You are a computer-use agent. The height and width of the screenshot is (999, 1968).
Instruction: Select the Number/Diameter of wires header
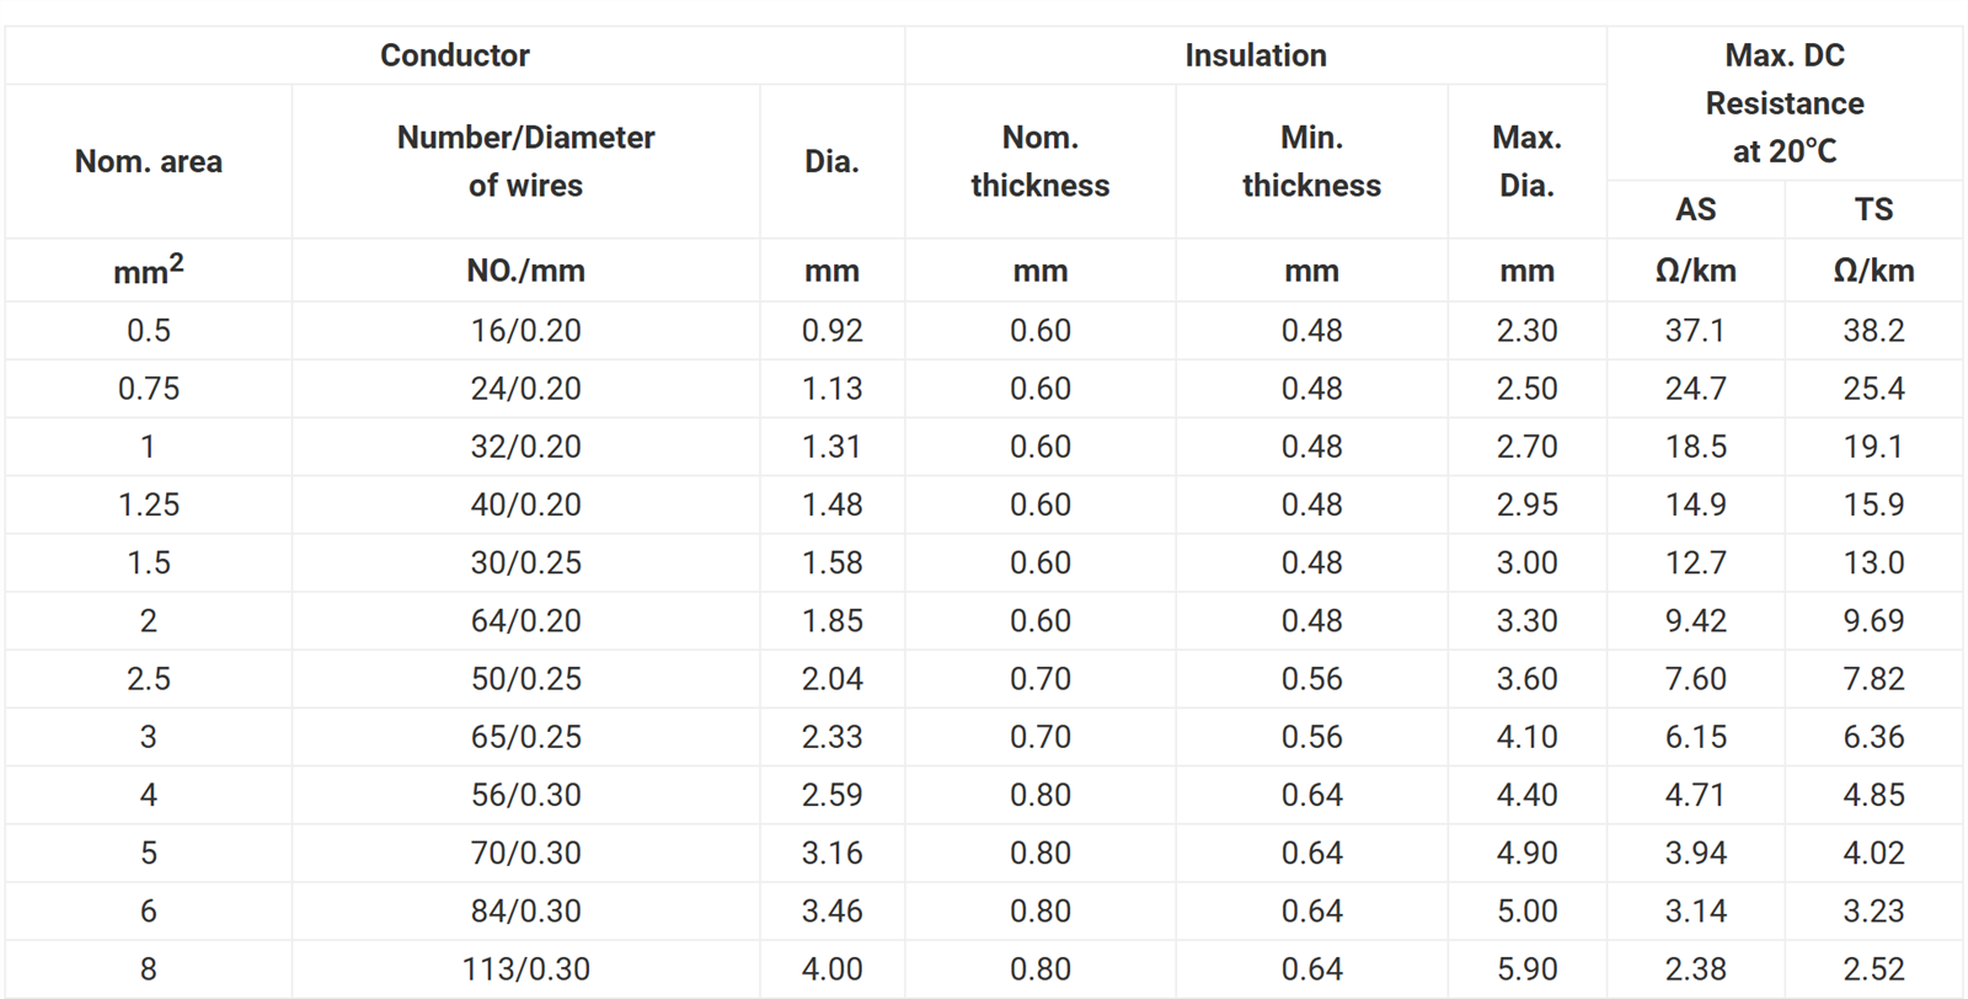click(x=525, y=161)
